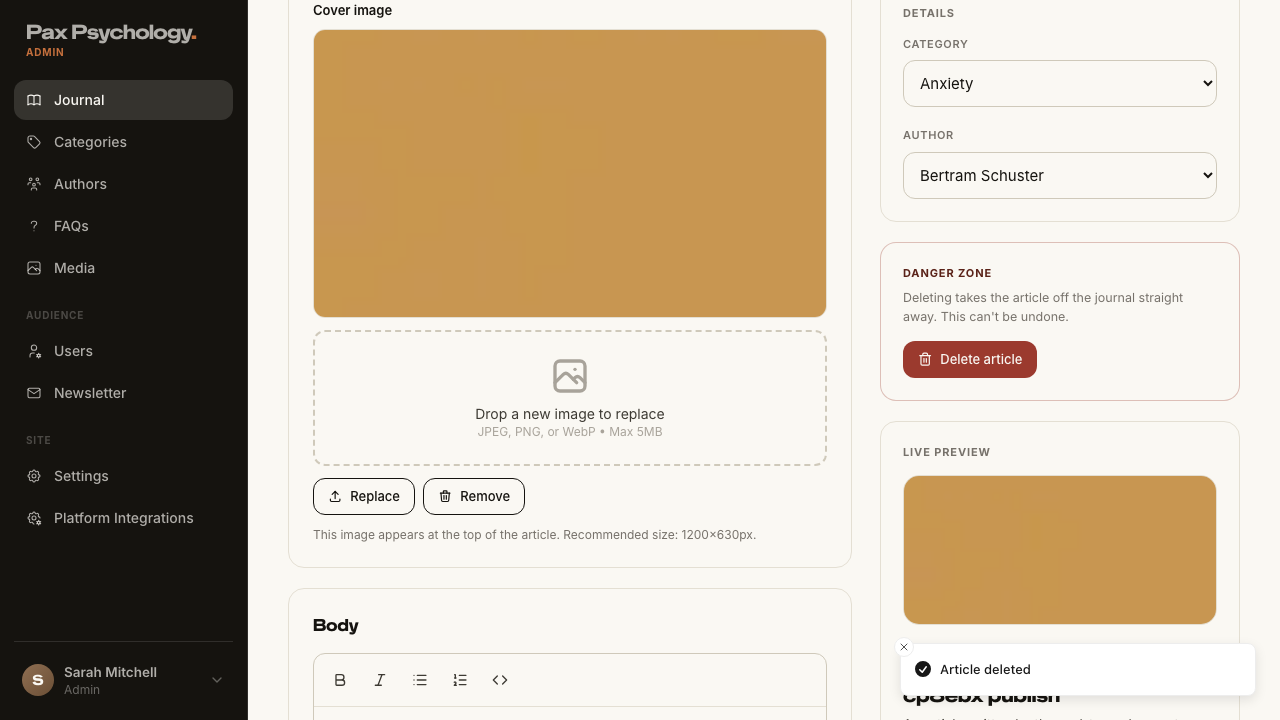Image resolution: width=1280 pixels, height=720 pixels.
Task: Dismiss the Article deleted notification
Action: point(904,647)
